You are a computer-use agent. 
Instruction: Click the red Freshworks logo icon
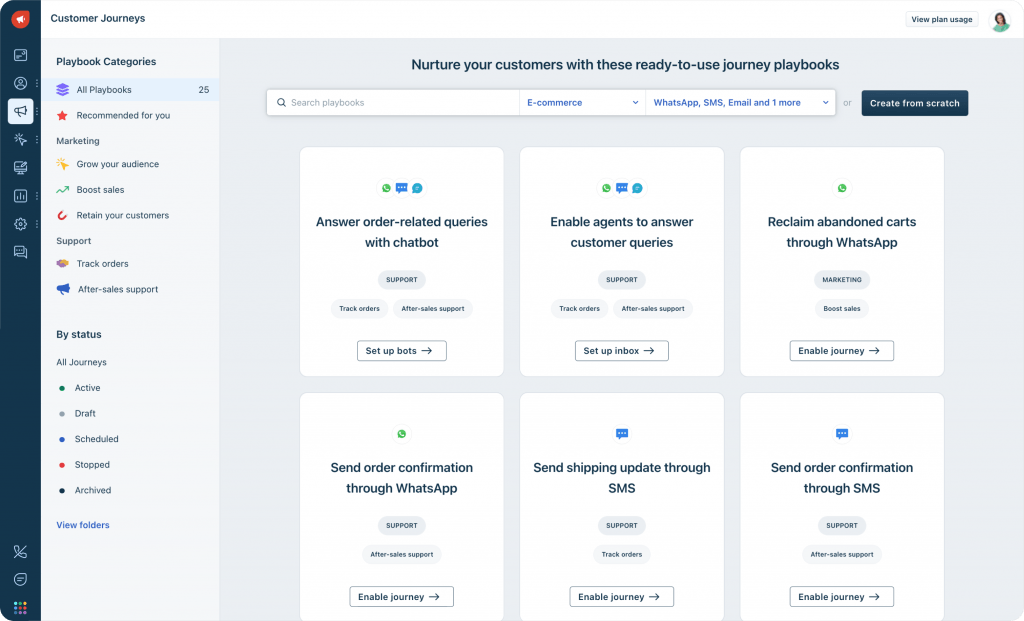point(20,19)
